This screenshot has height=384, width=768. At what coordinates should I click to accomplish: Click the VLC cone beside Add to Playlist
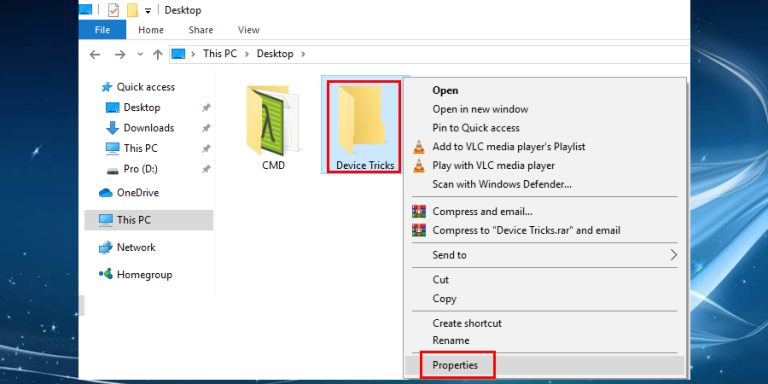419,146
